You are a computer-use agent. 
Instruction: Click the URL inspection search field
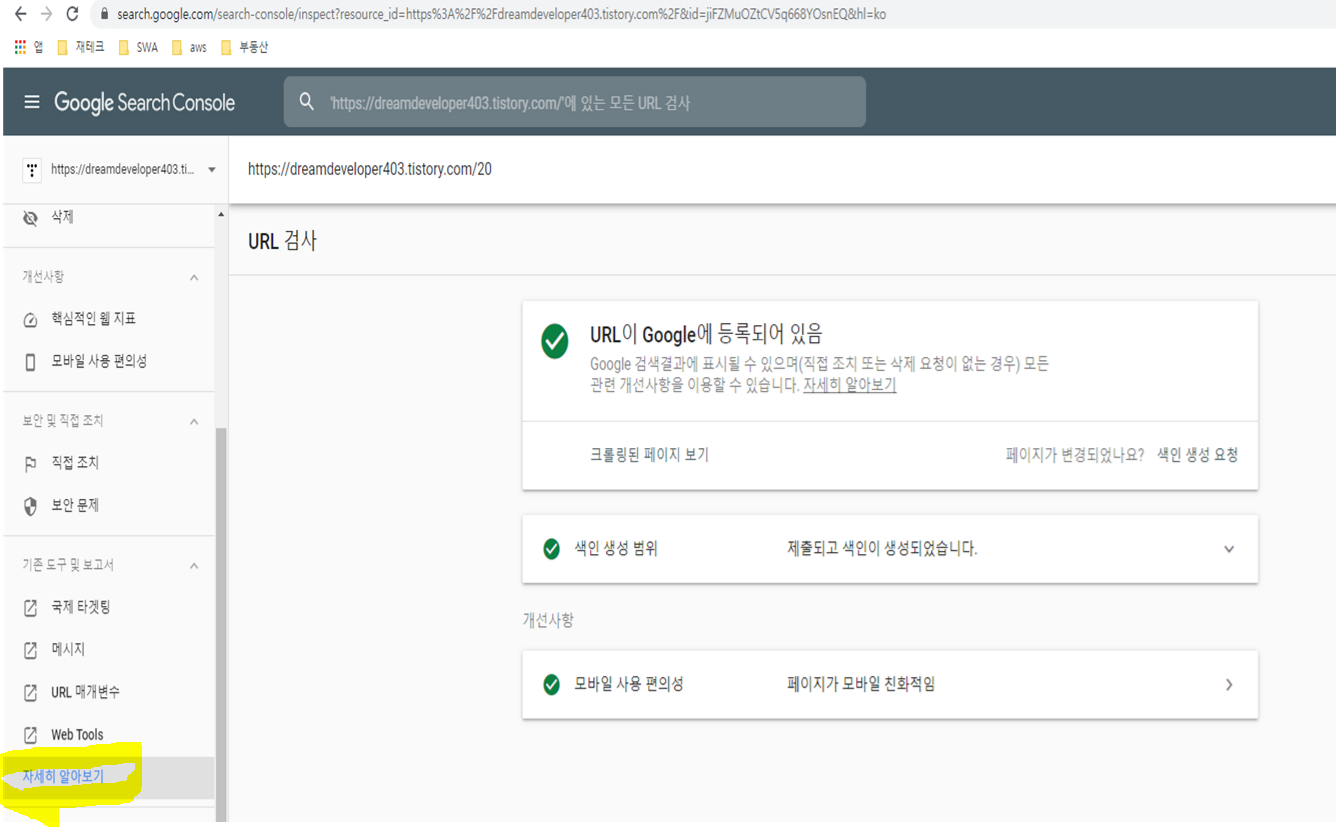coord(575,102)
